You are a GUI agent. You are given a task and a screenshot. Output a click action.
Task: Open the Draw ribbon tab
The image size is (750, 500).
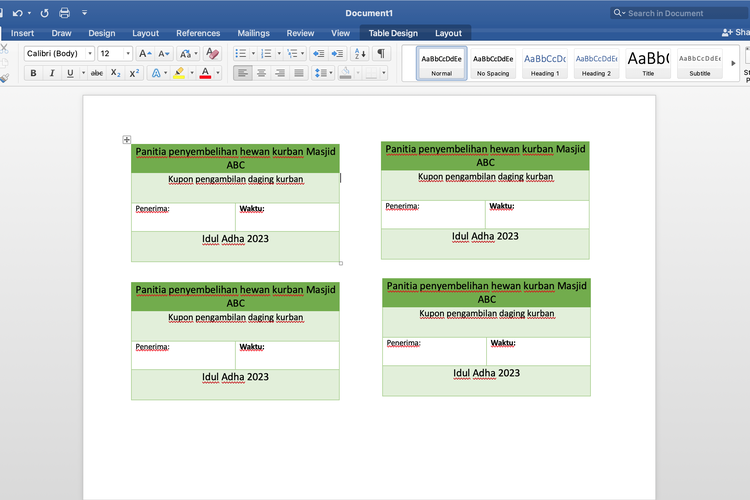[61, 33]
